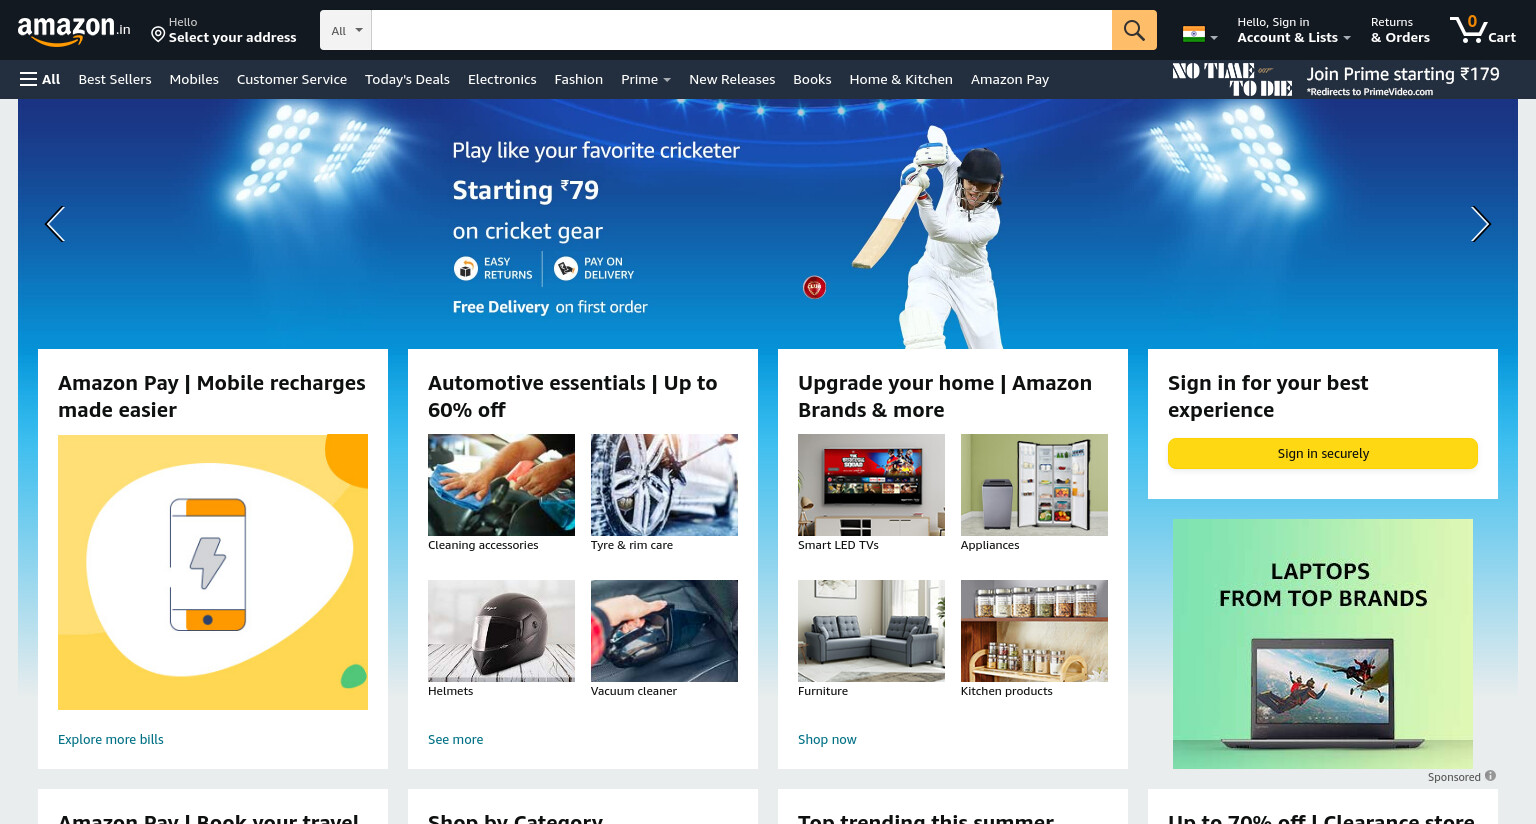Open Helmets product thumbnail
1536x824 pixels.
pyautogui.click(x=501, y=631)
